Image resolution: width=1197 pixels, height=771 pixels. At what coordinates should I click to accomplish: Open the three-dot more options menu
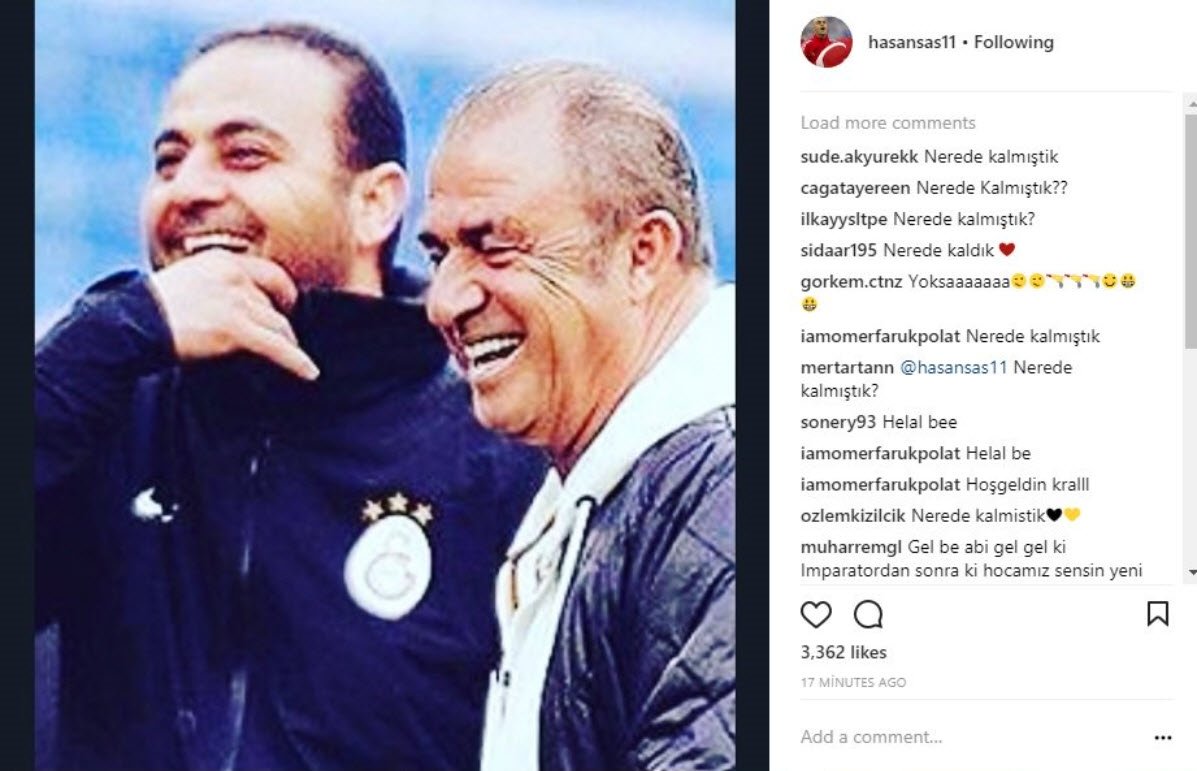pyautogui.click(x=1163, y=737)
